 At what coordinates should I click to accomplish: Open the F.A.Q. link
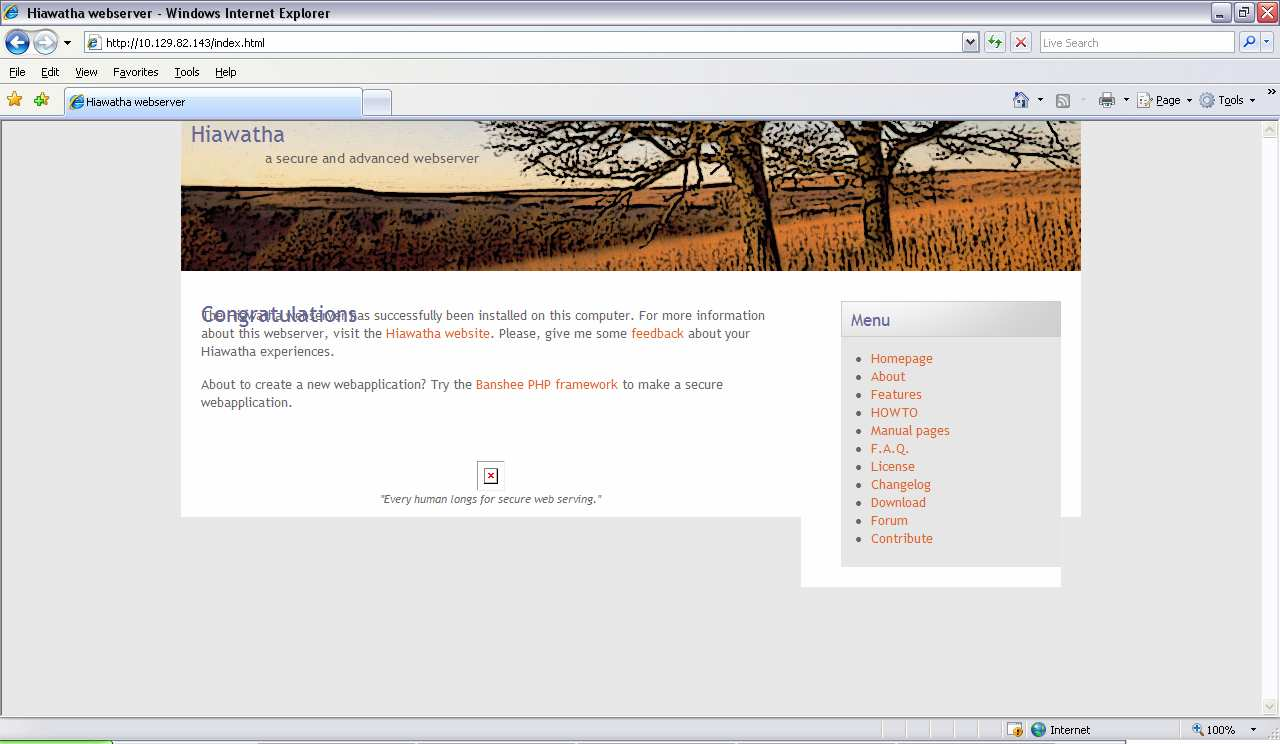click(x=889, y=449)
